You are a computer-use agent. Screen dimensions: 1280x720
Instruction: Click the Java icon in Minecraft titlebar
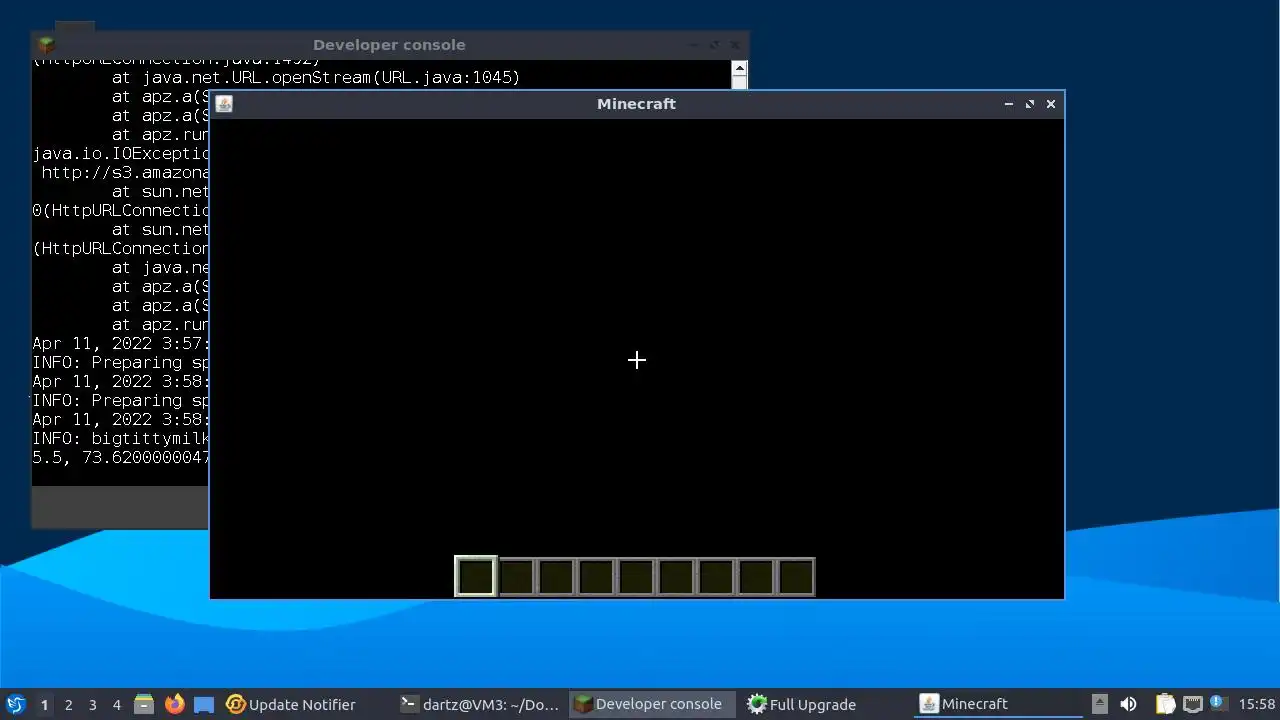click(224, 104)
